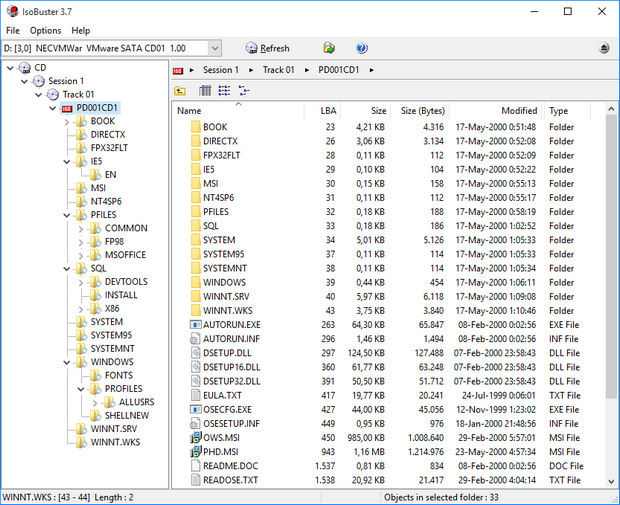Switch to the list view icon
The height and width of the screenshot is (505, 620).
pyautogui.click(x=224, y=91)
